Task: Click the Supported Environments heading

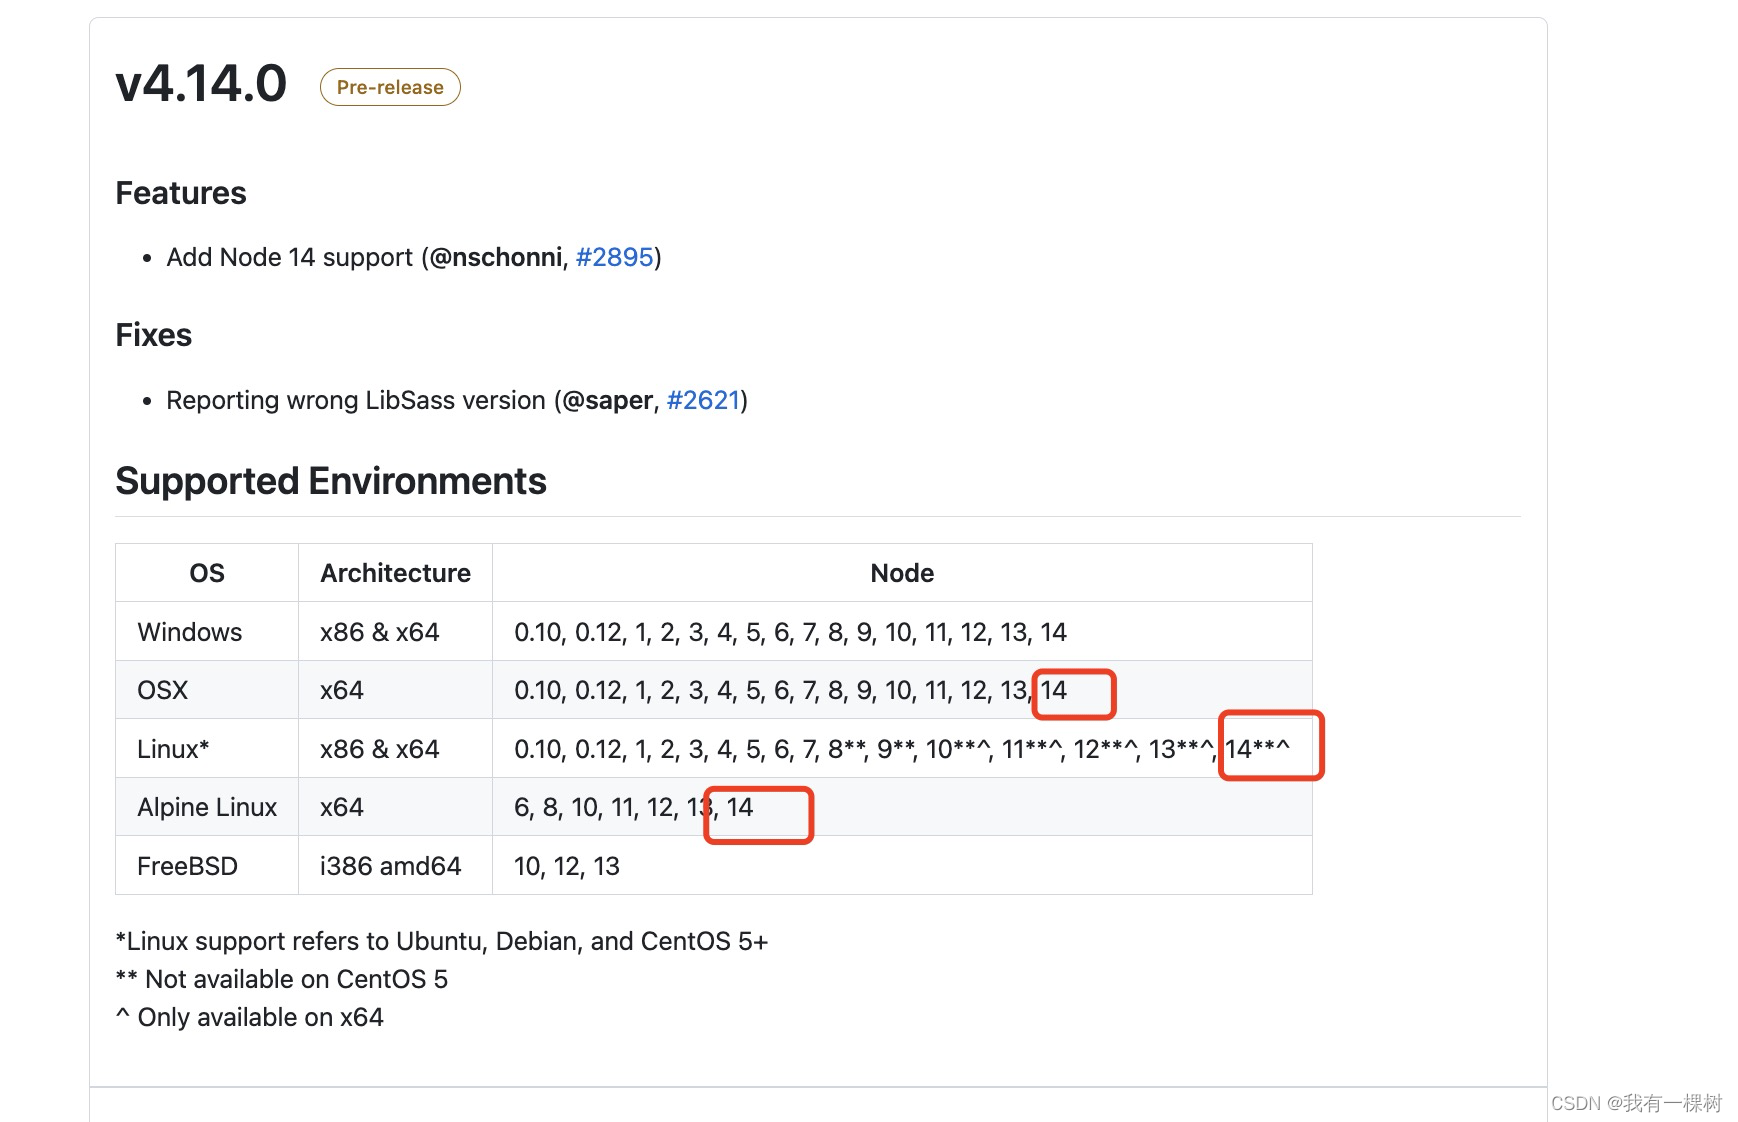Action: pyautogui.click(x=331, y=481)
